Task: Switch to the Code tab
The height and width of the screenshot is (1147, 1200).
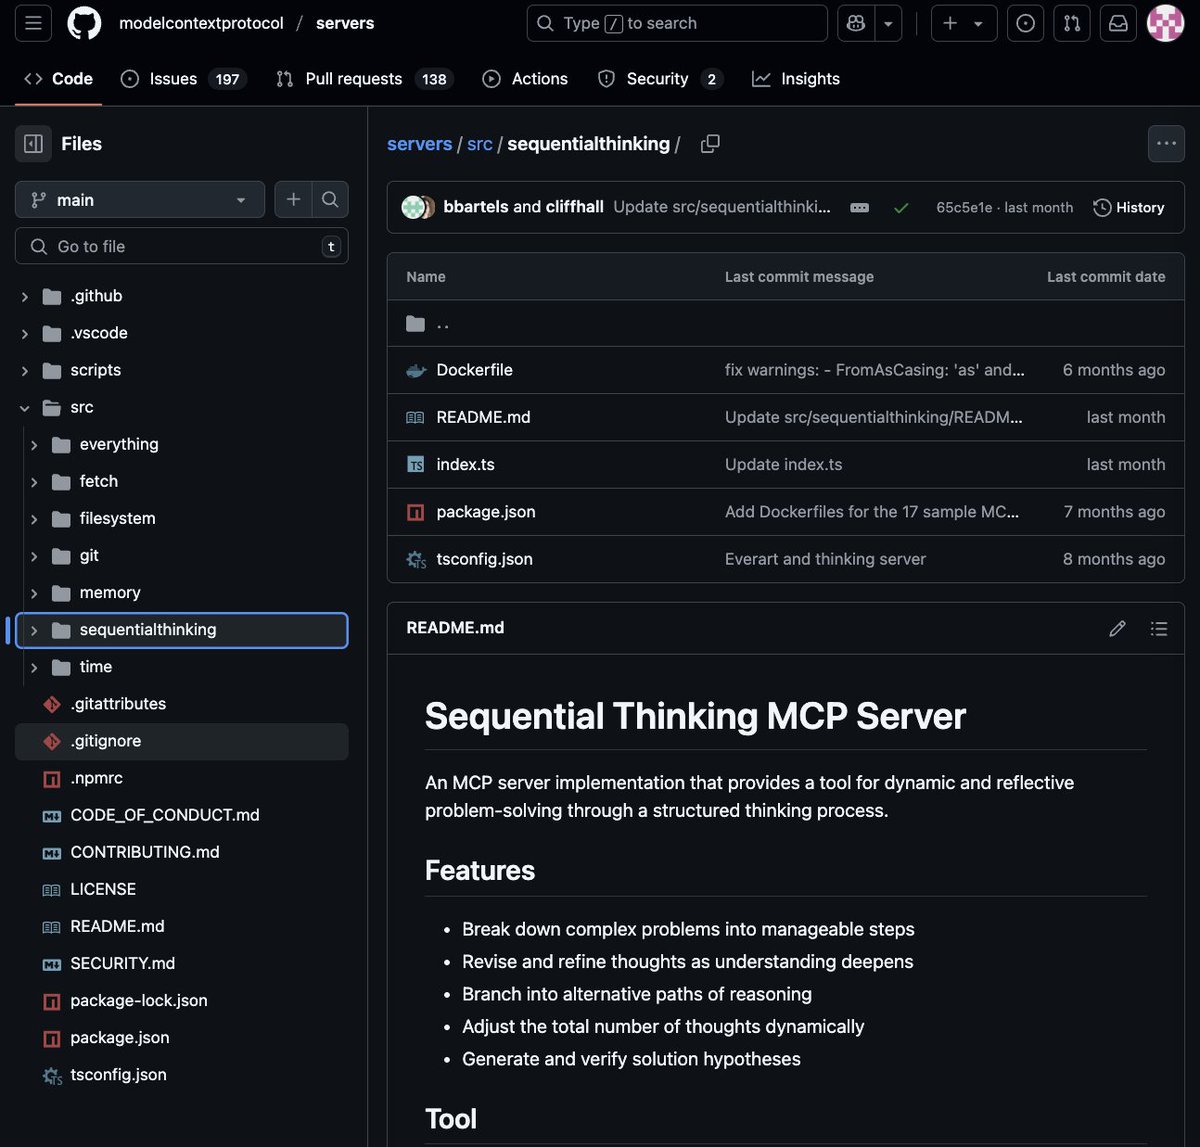Action: point(59,79)
